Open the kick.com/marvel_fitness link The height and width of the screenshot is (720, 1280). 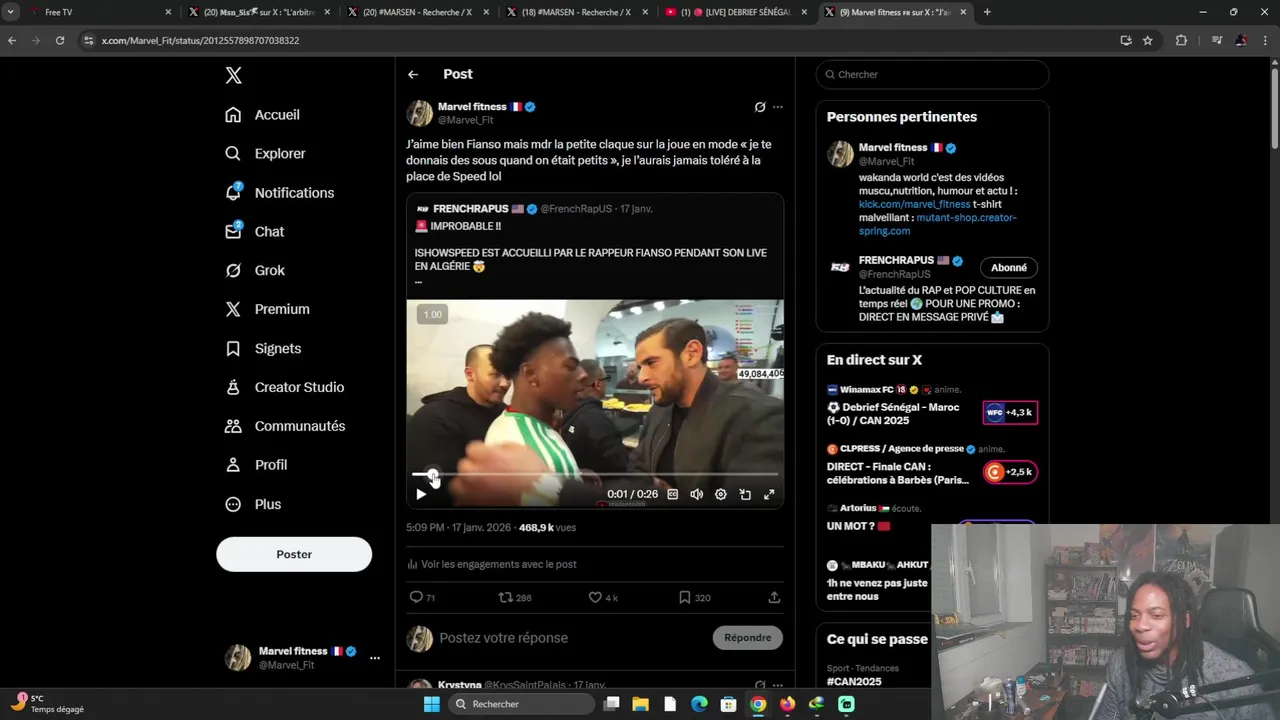coord(914,204)
